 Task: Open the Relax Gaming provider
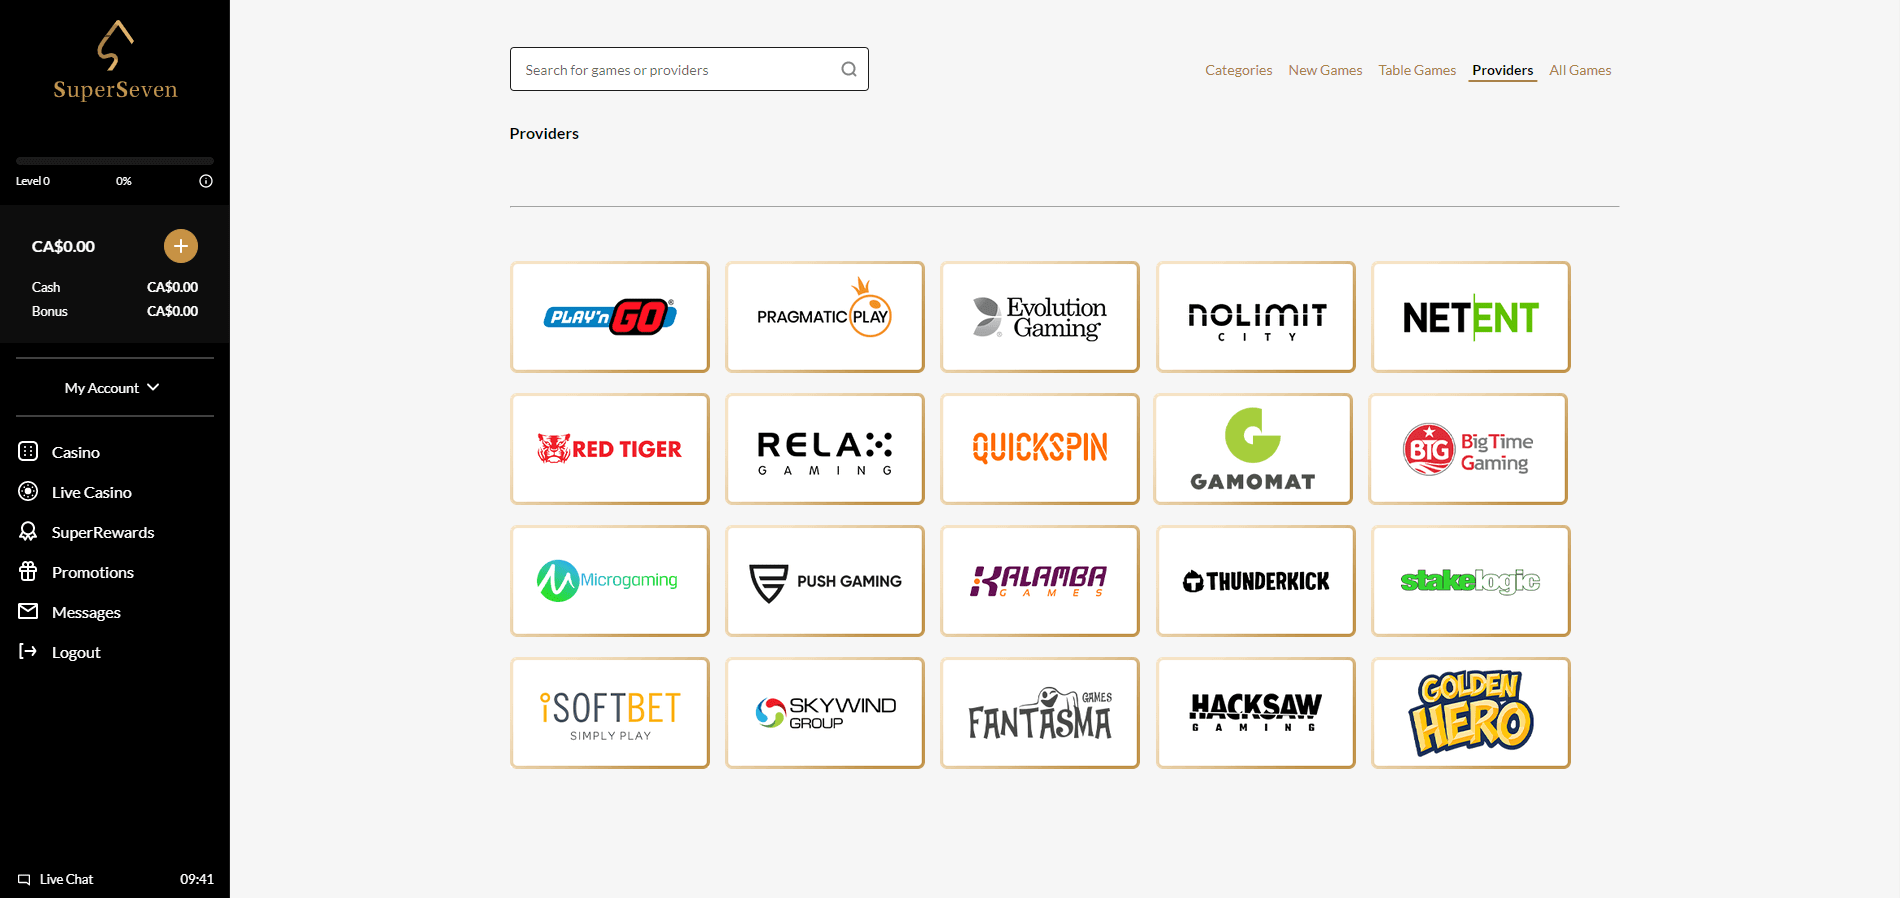(x=825, y=449)
